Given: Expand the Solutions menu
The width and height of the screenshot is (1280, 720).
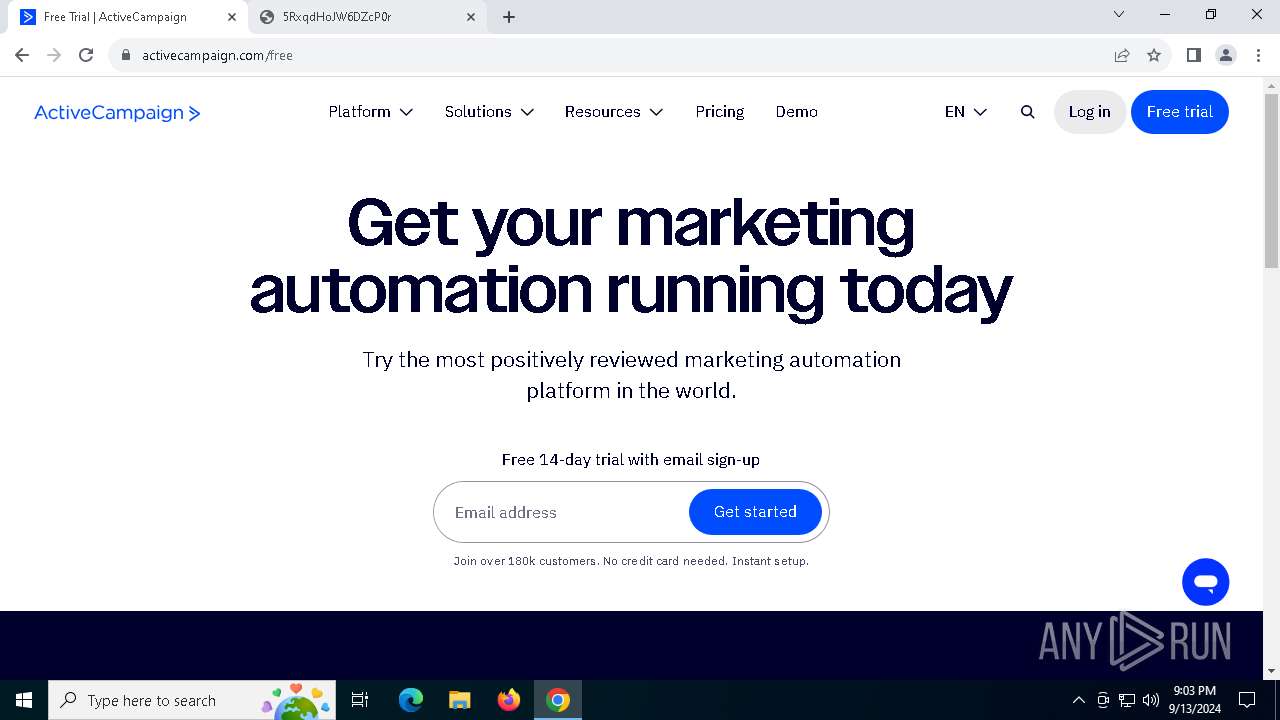Looking at the screenshot, I should (489, 112).
